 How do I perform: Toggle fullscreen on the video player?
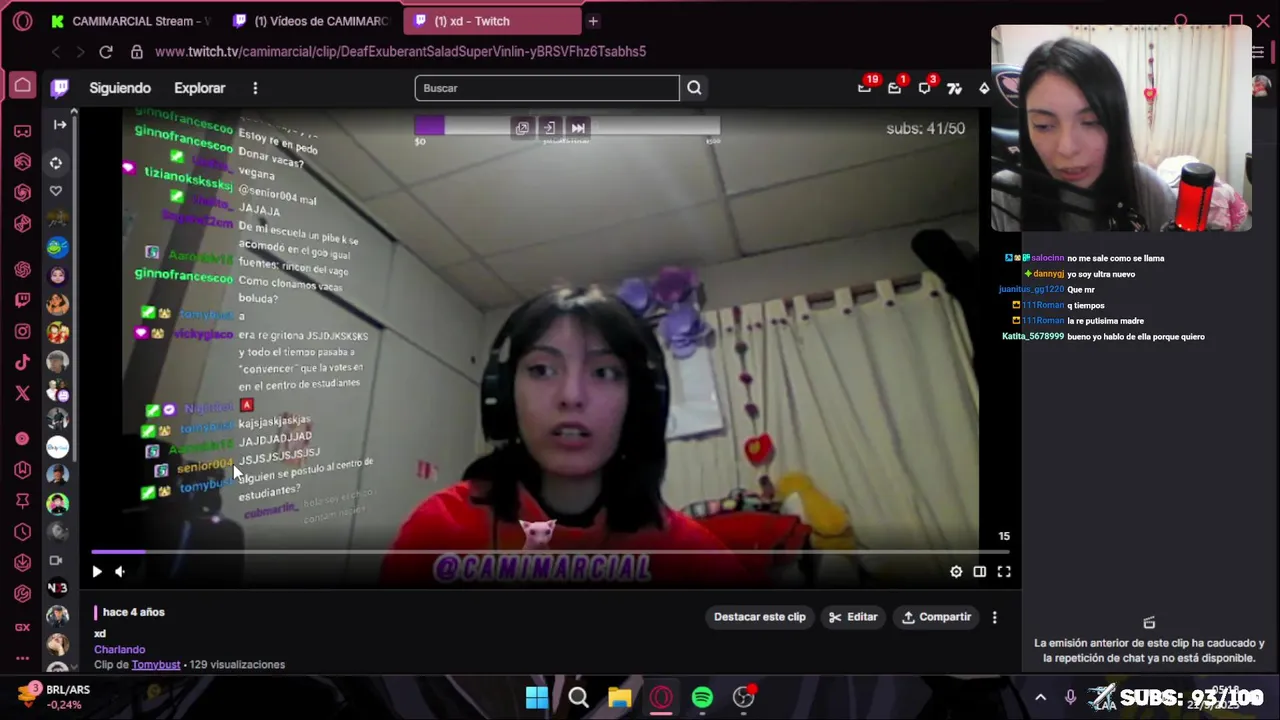pos(1004,572)
